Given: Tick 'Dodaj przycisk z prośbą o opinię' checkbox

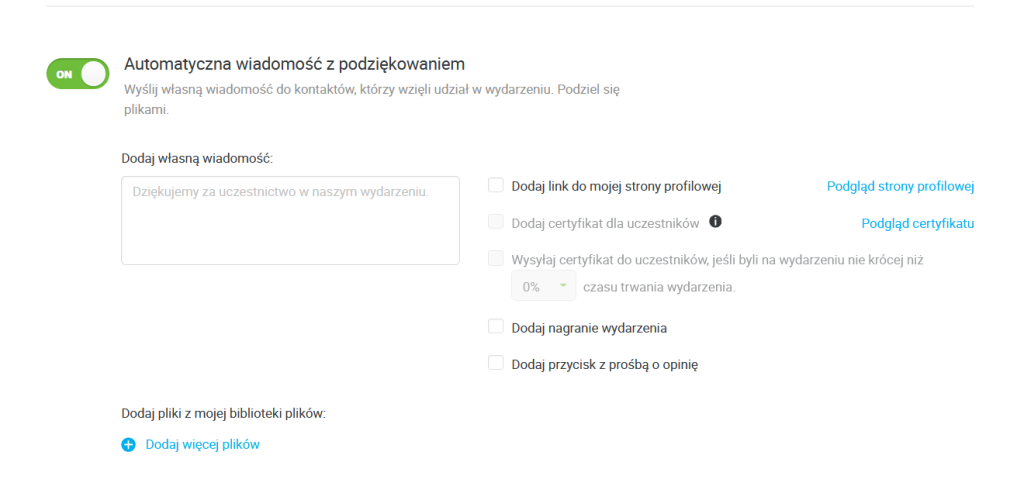Looking at the screenshot, I should (x=496, y=363).
